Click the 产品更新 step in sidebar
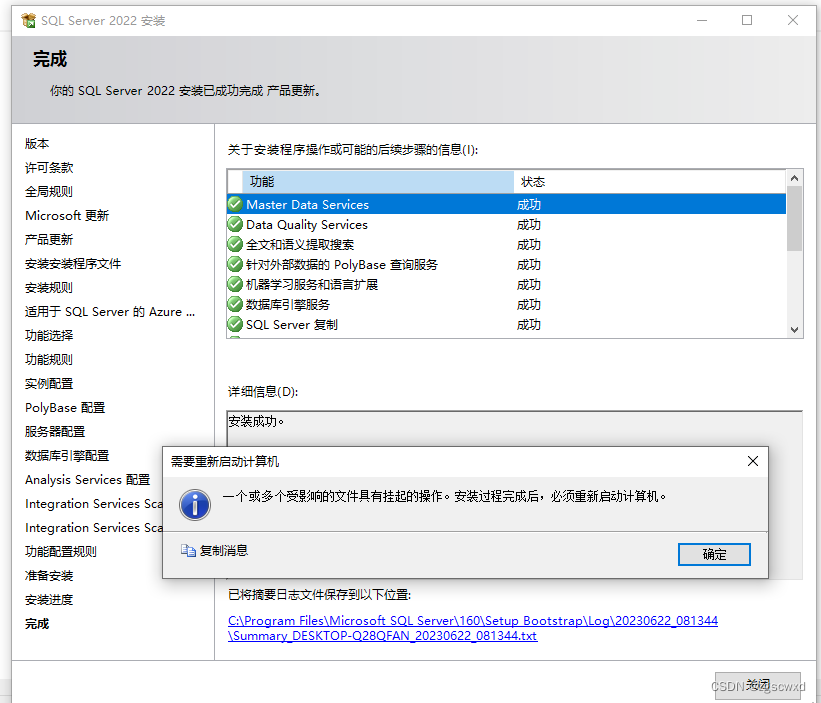The image size is (821, 703). [x=49, y=240]
